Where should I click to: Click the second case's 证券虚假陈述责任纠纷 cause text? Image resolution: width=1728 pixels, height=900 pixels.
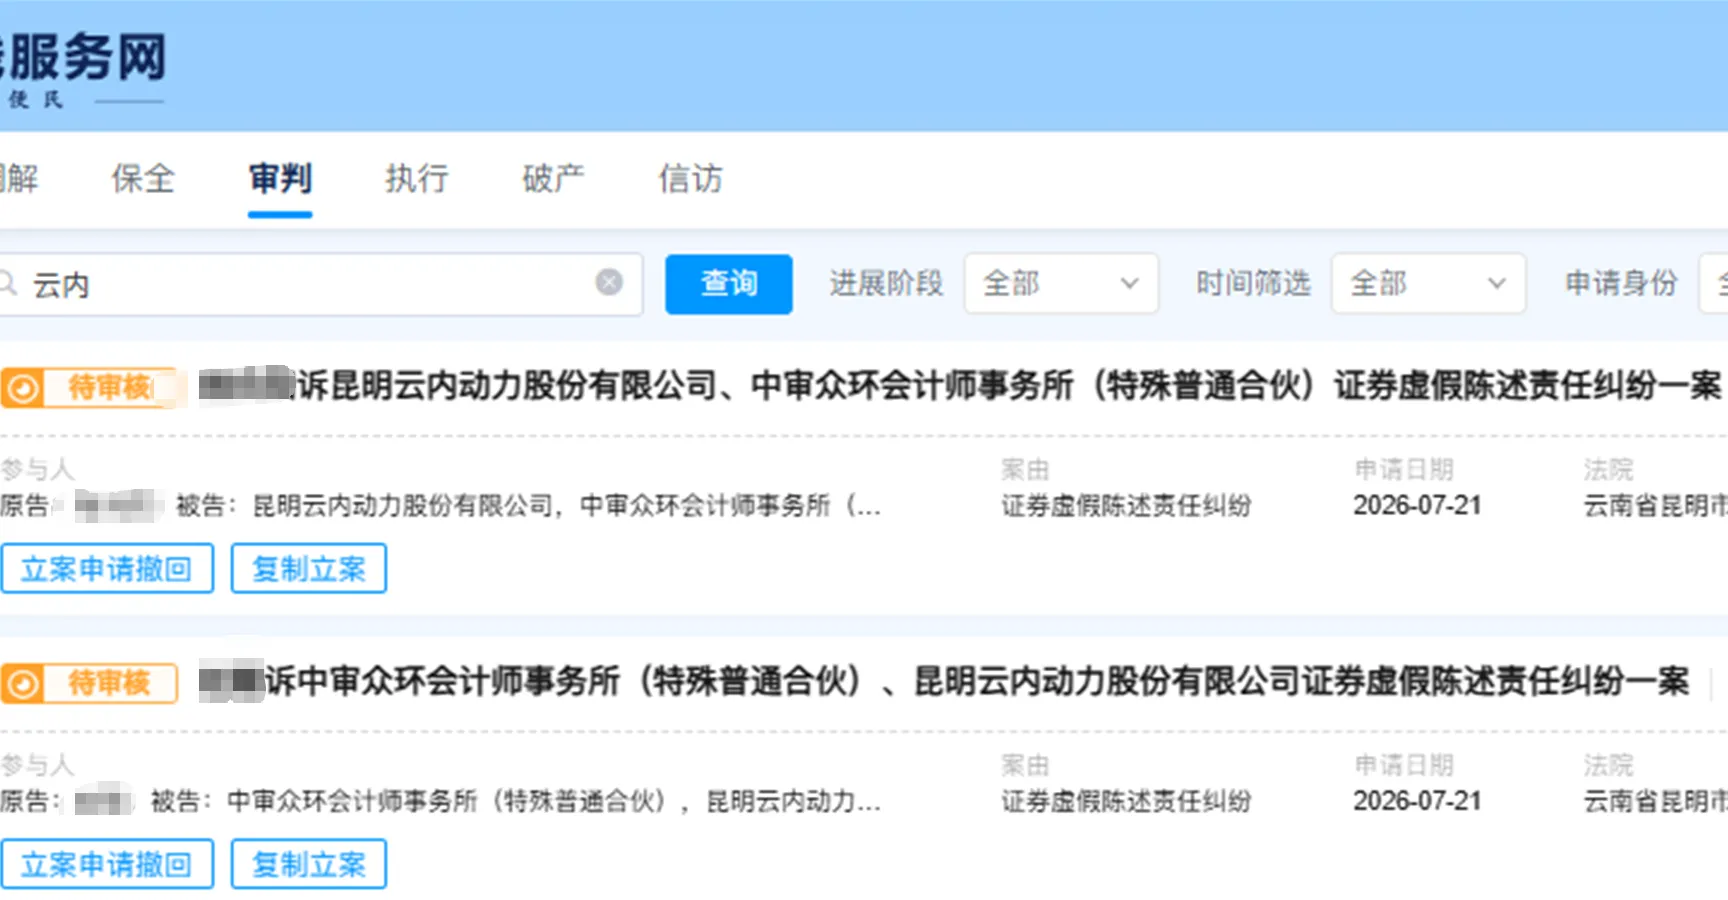1126,801
